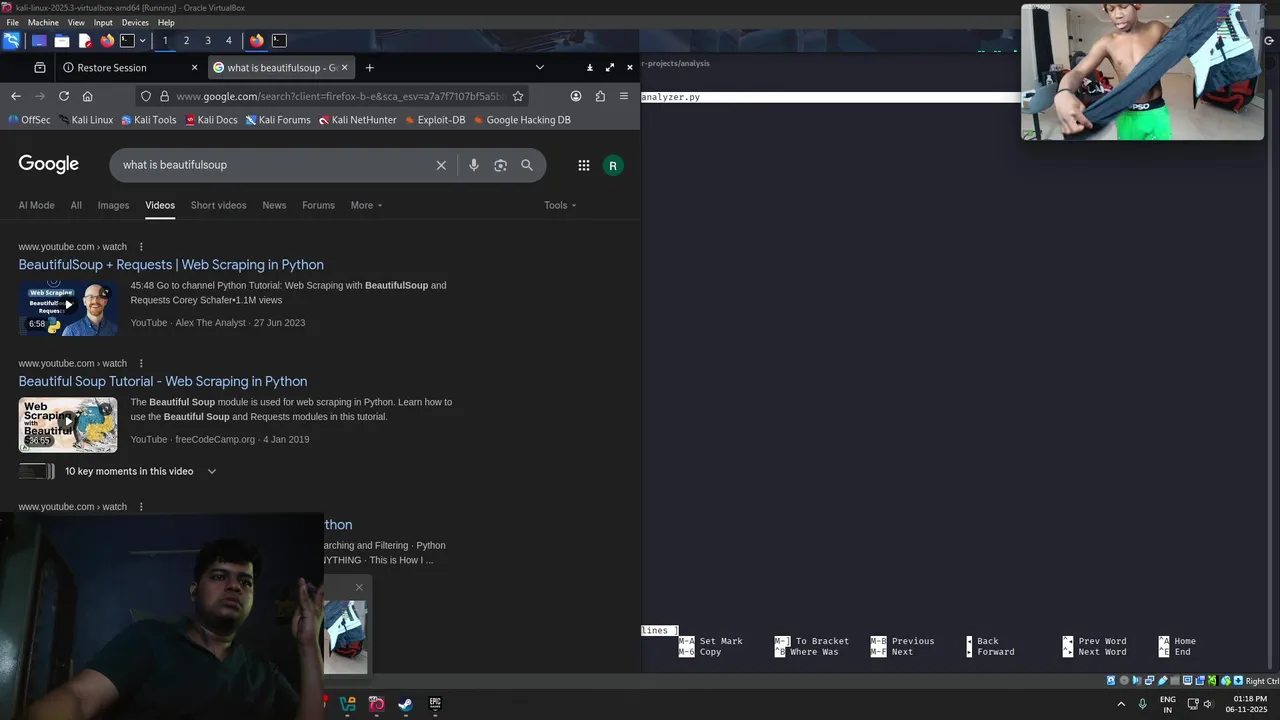Open the file manager in Kali panel
1280x720 pixels.
[x=62, y=41]
